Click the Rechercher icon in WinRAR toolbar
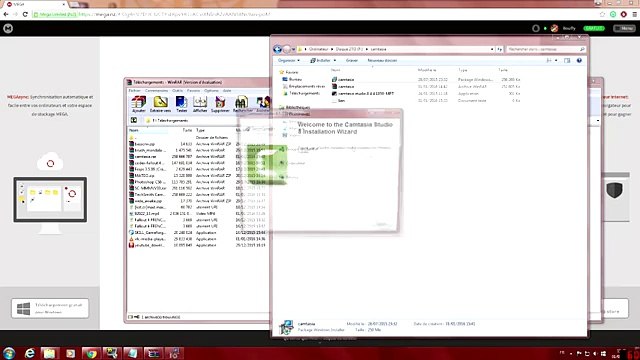The width and height of the screenshot is (640, 360). (x=242, y=104)
